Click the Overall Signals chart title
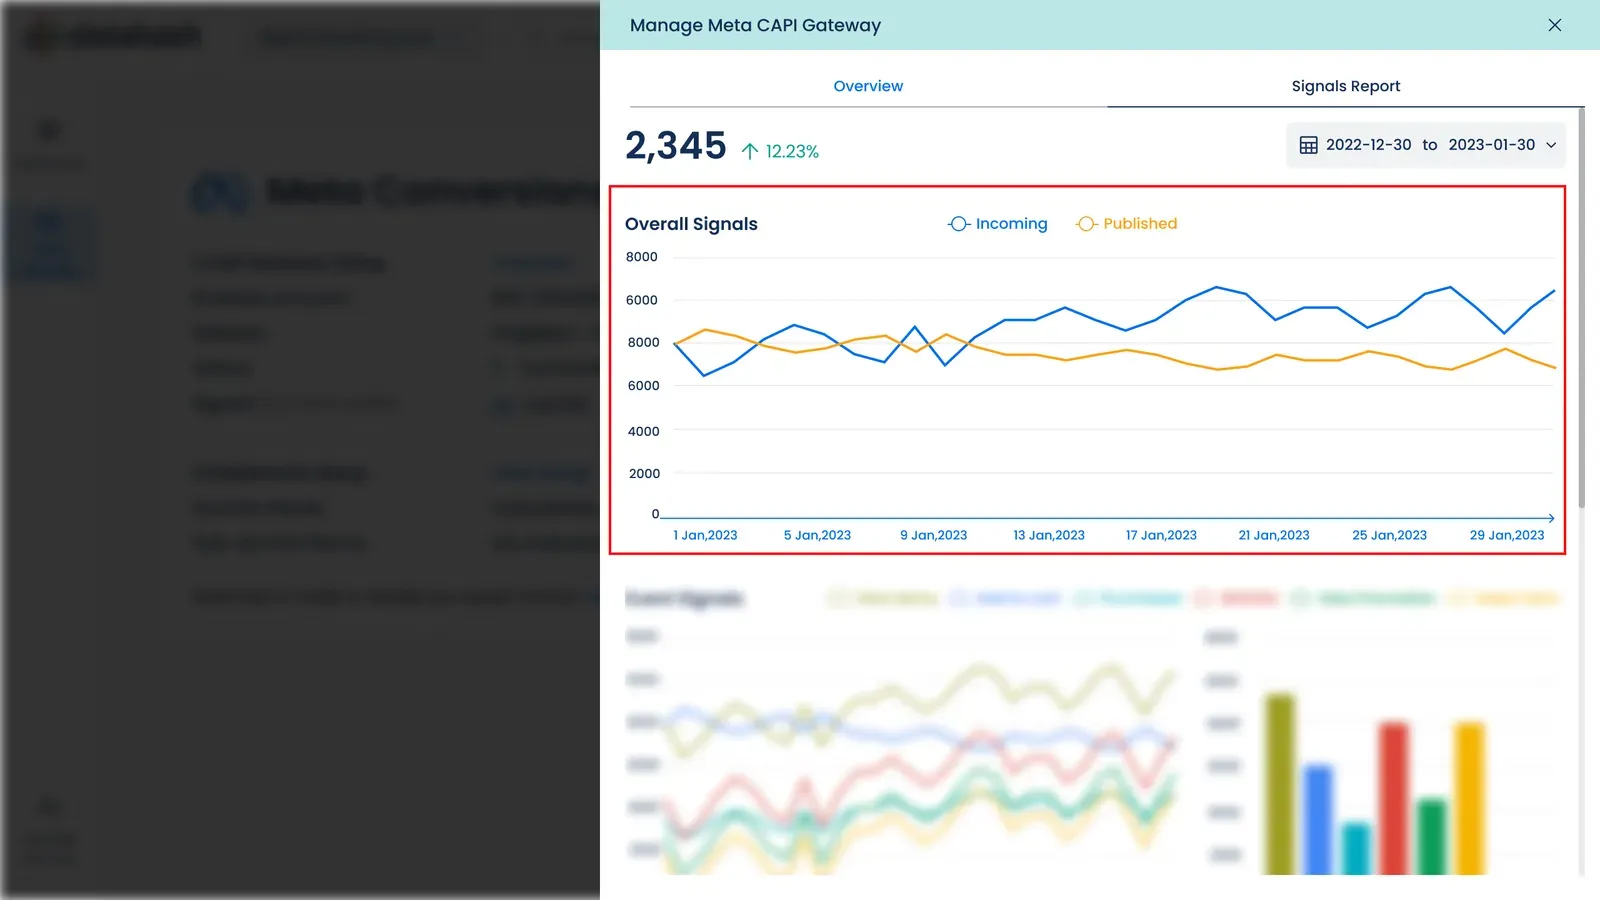 pos(691,224)
